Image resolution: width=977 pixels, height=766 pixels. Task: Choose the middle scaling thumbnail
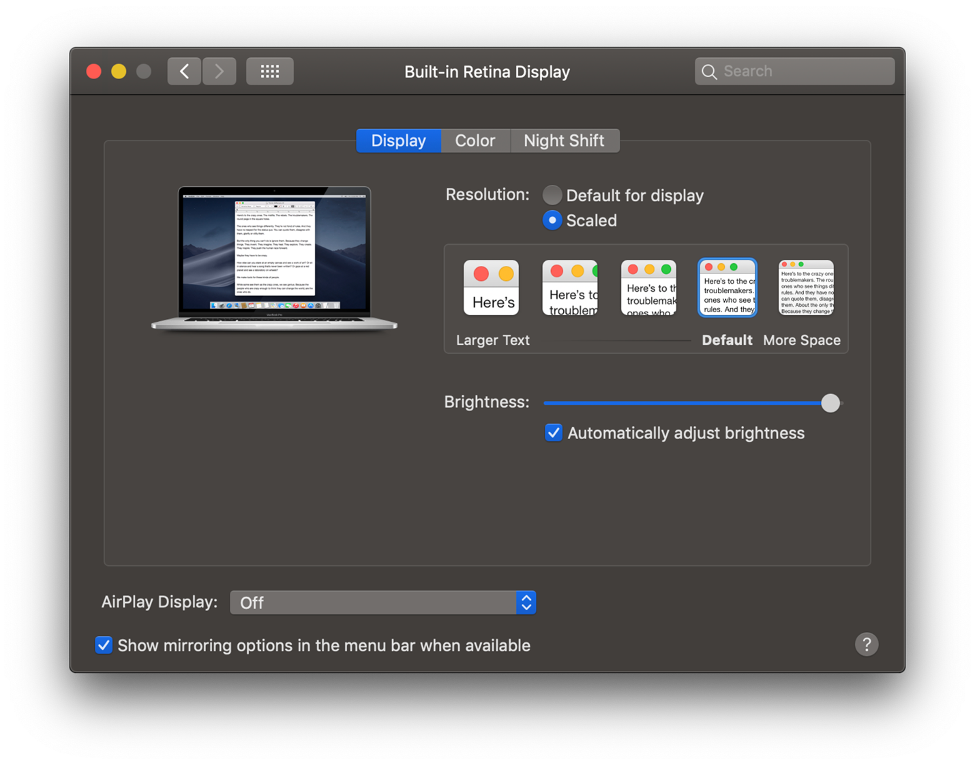pyautogui.click(x=648, y=287)
